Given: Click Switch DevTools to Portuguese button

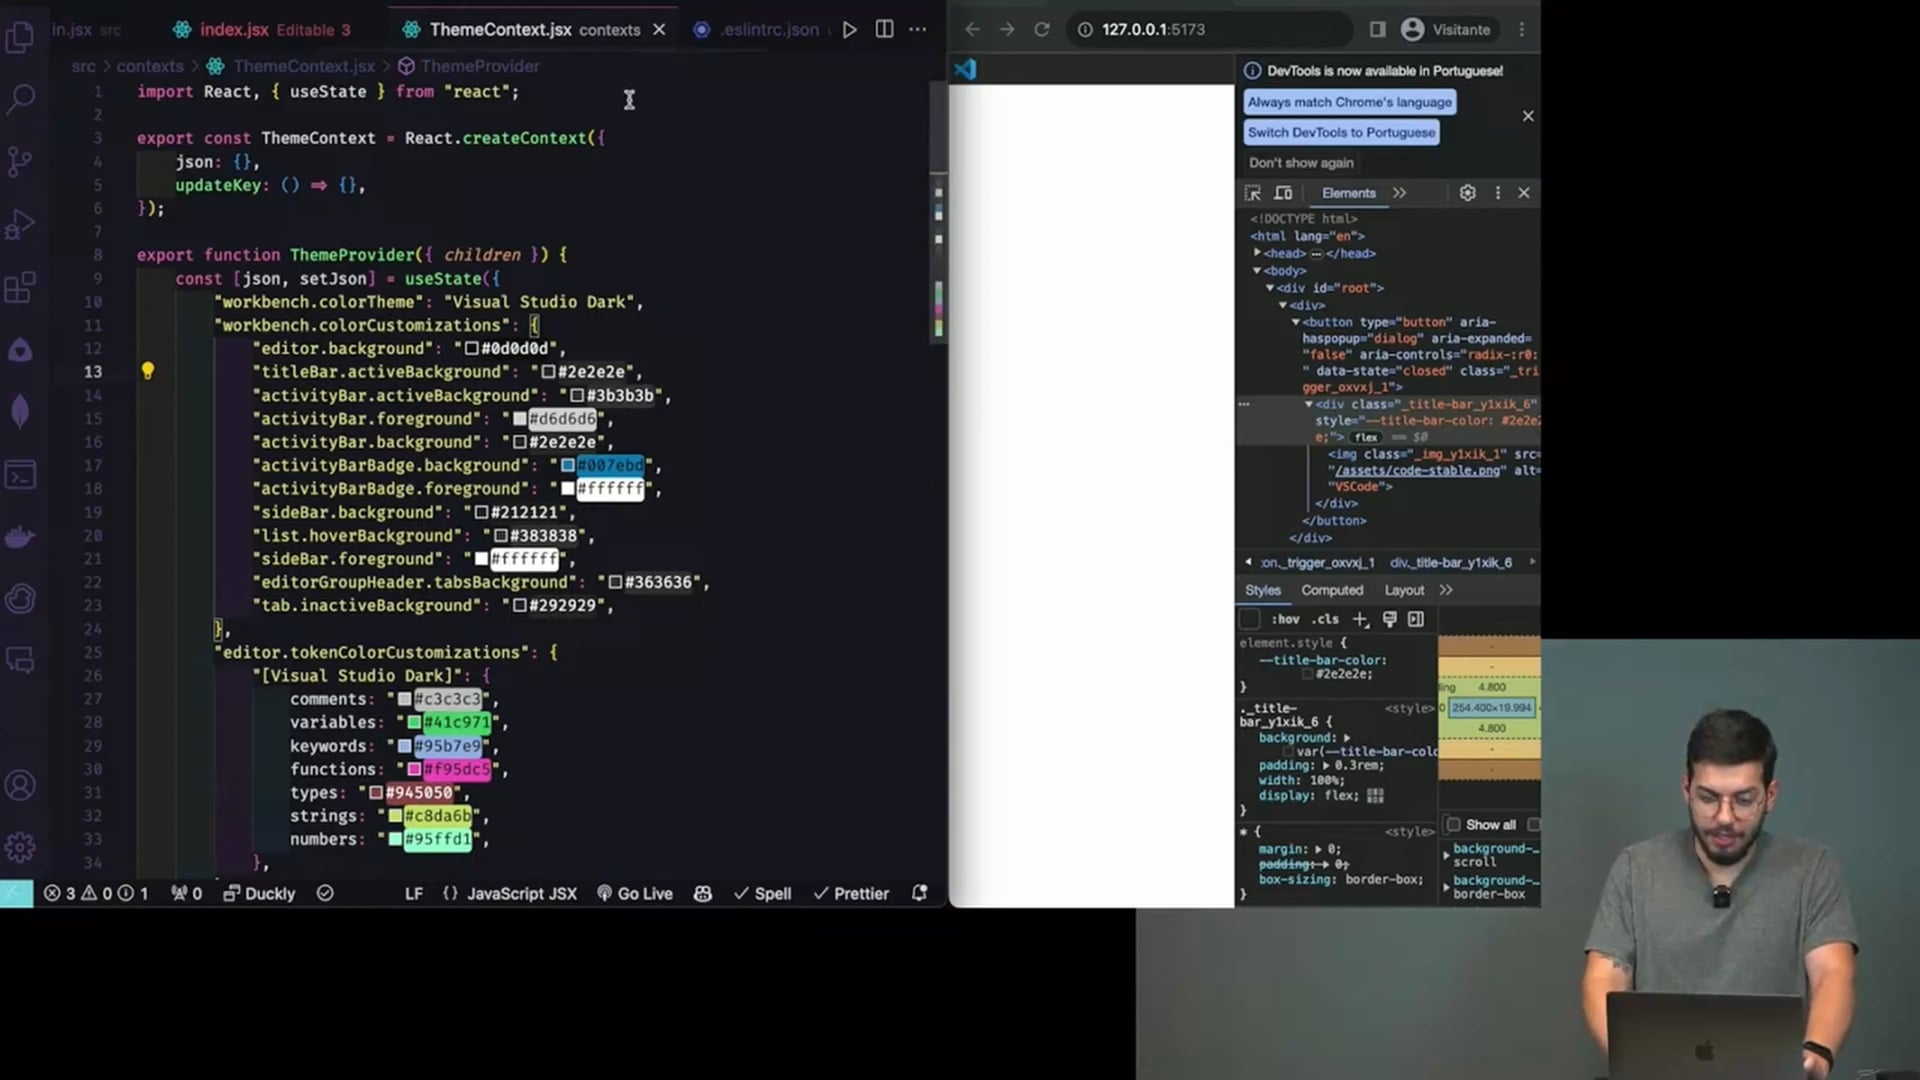Looking at the screenshot, I should [1341, 132].
